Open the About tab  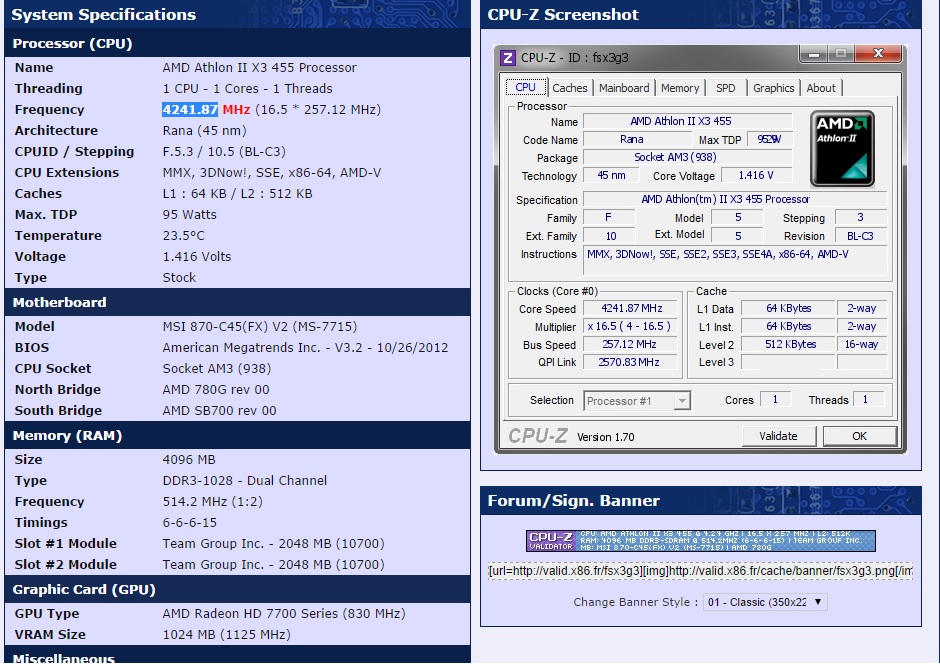[821, 88]
